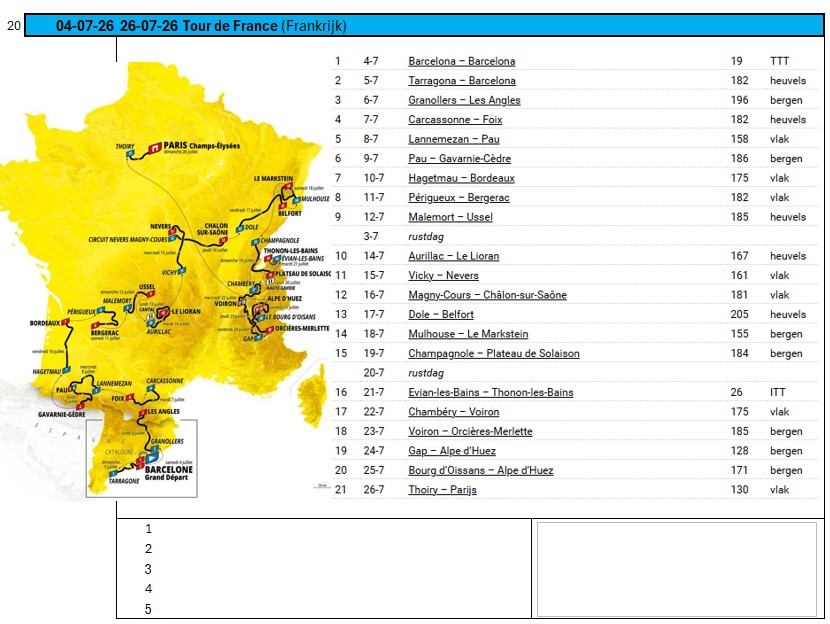Click the empty box at bottom right
This screenshot has width=830, height=624.
[x=678, y=568]
